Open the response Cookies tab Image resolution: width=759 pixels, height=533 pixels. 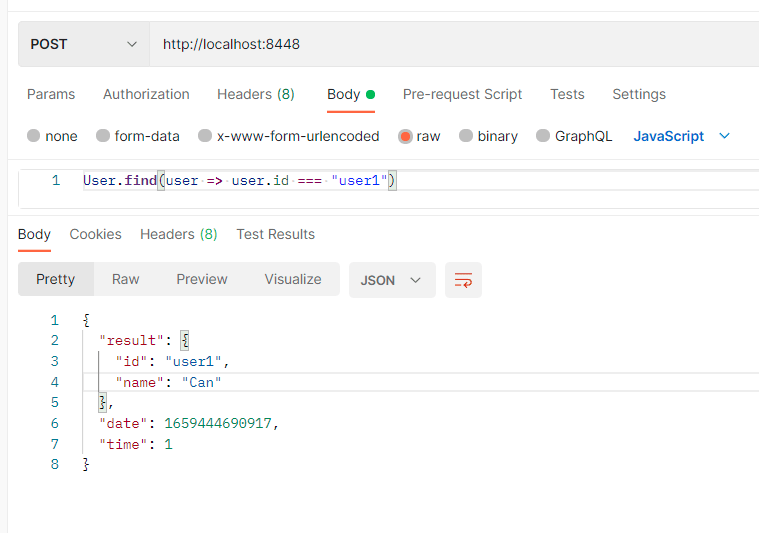tap(95, 234)
